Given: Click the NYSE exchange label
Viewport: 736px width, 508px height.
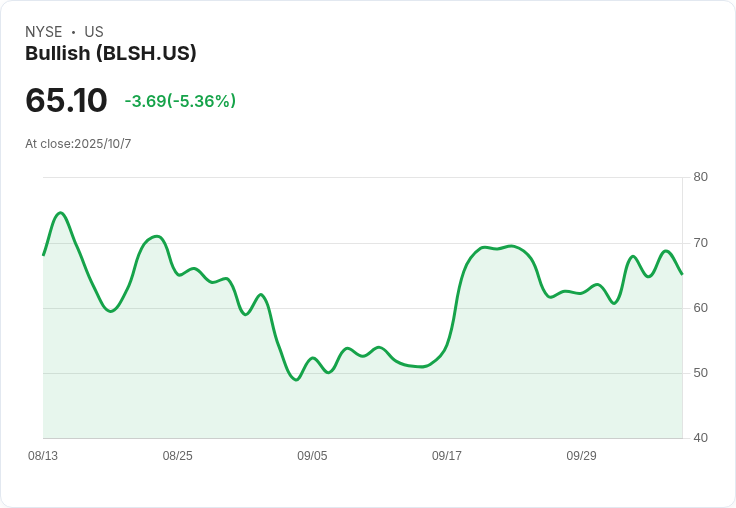Looking at the screenshot, I should [44, 32].
